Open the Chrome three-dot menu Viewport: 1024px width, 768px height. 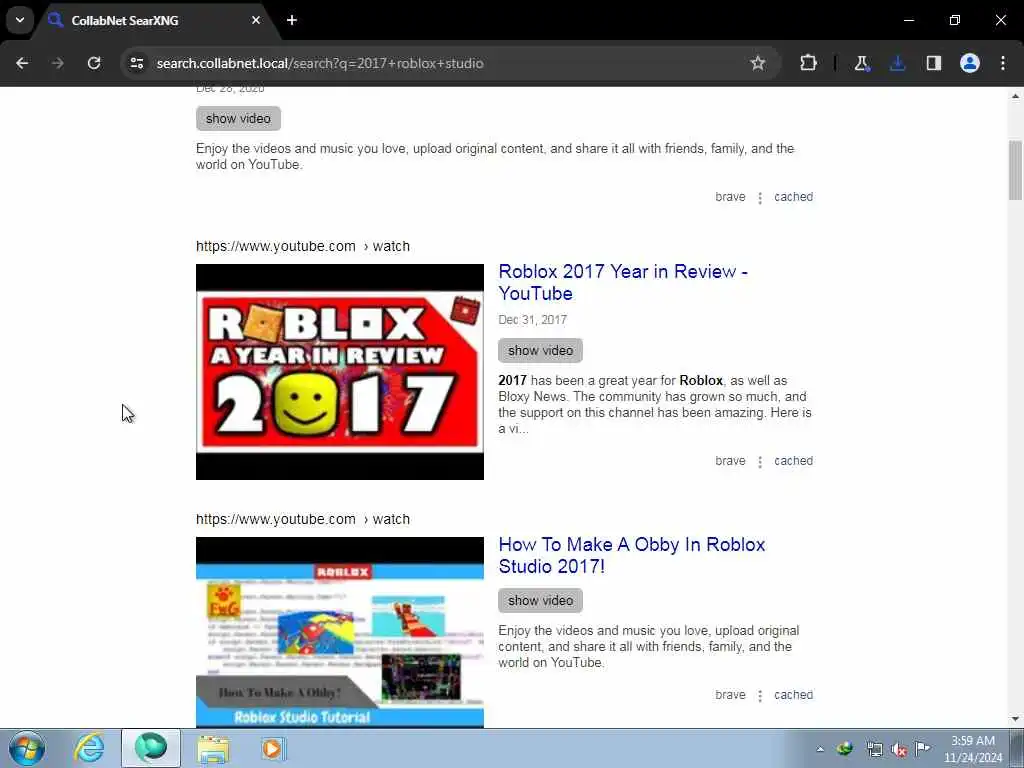pyautogui.click(x=1002, y=63)
